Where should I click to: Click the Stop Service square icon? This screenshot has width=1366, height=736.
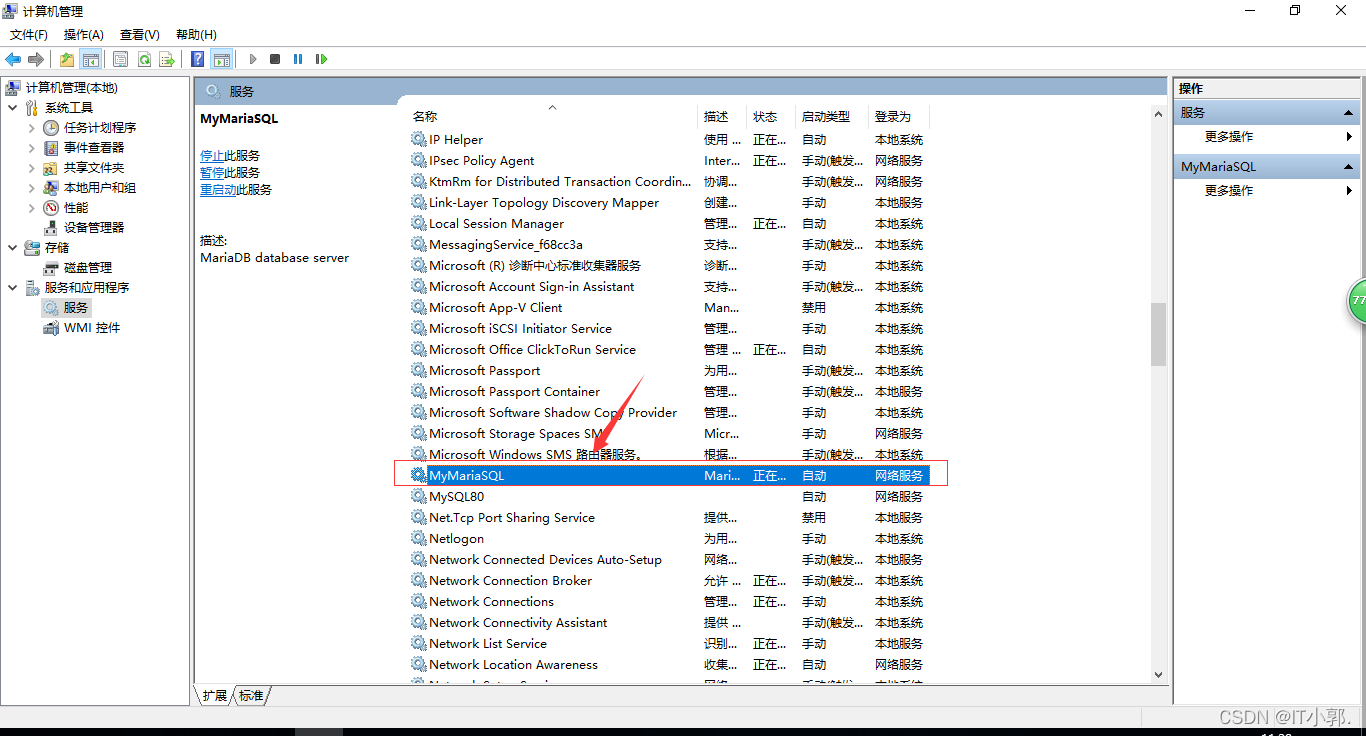coord(275,59)
